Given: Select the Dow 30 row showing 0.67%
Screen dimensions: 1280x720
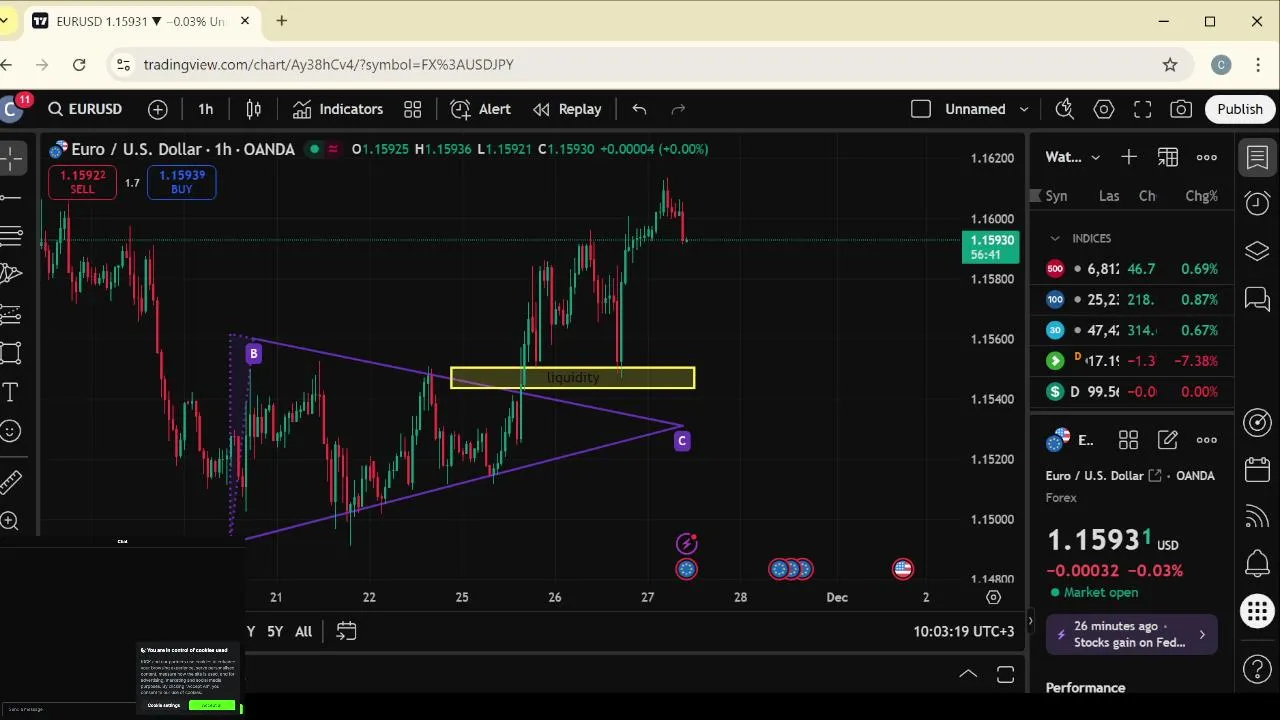Looking at the screenshot, I should point(1132,330).
